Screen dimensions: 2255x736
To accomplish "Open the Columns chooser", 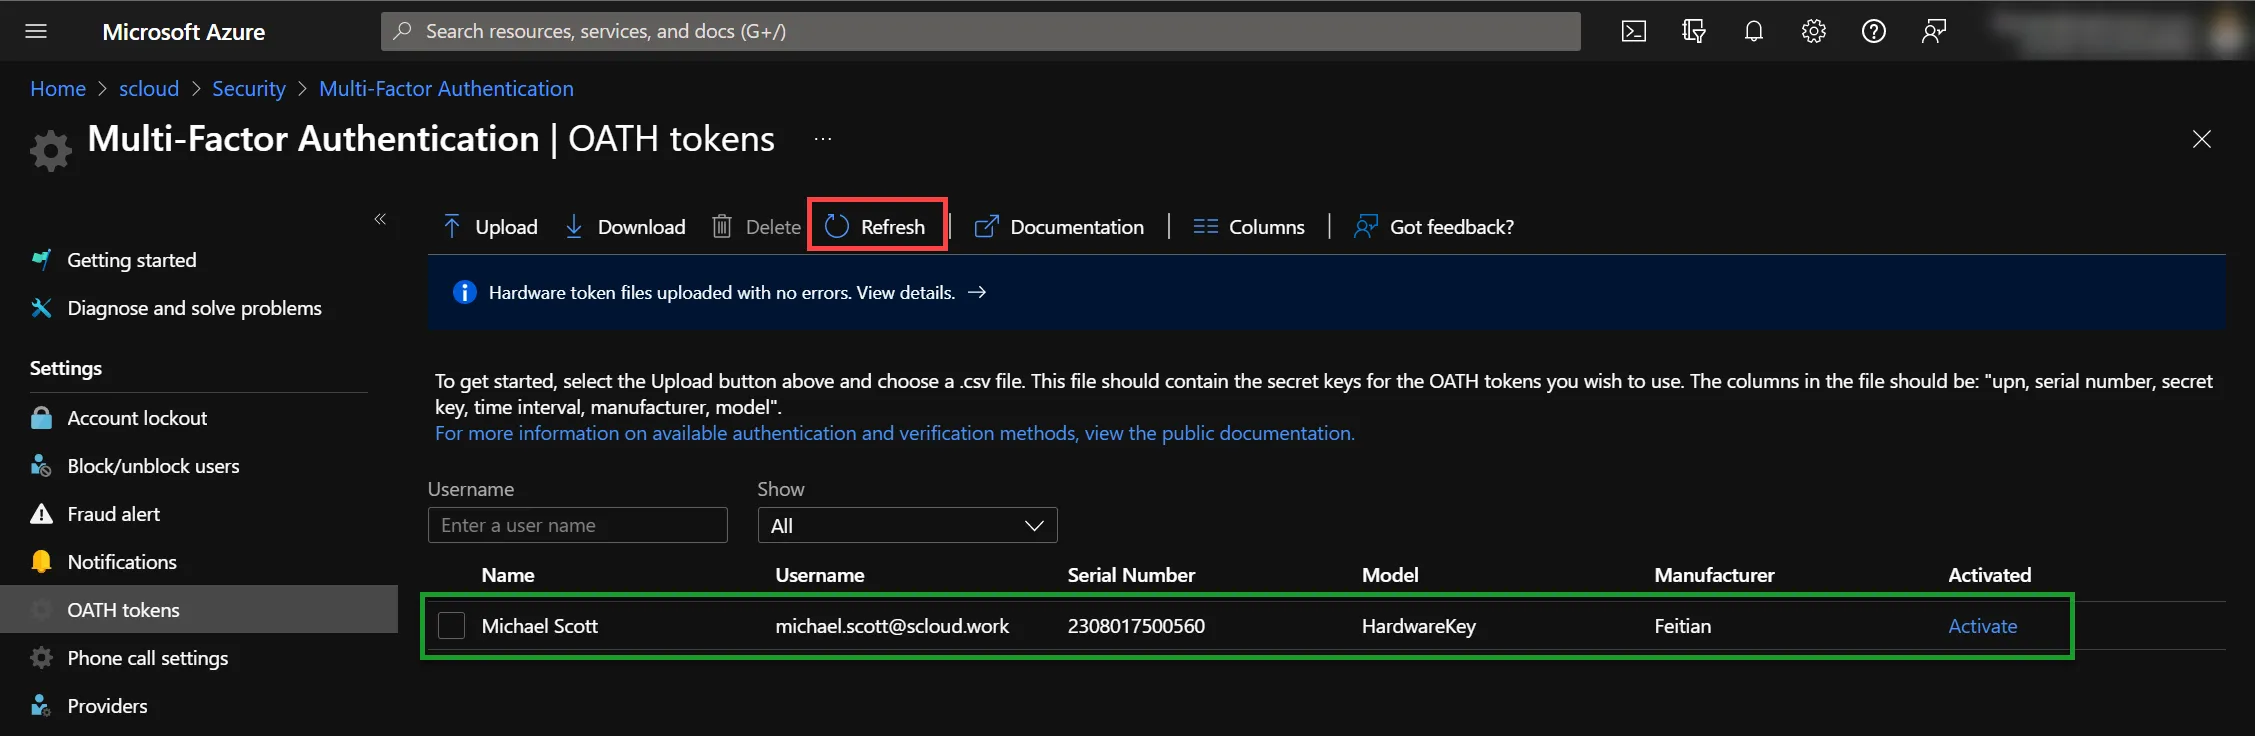I will 1249,227.
